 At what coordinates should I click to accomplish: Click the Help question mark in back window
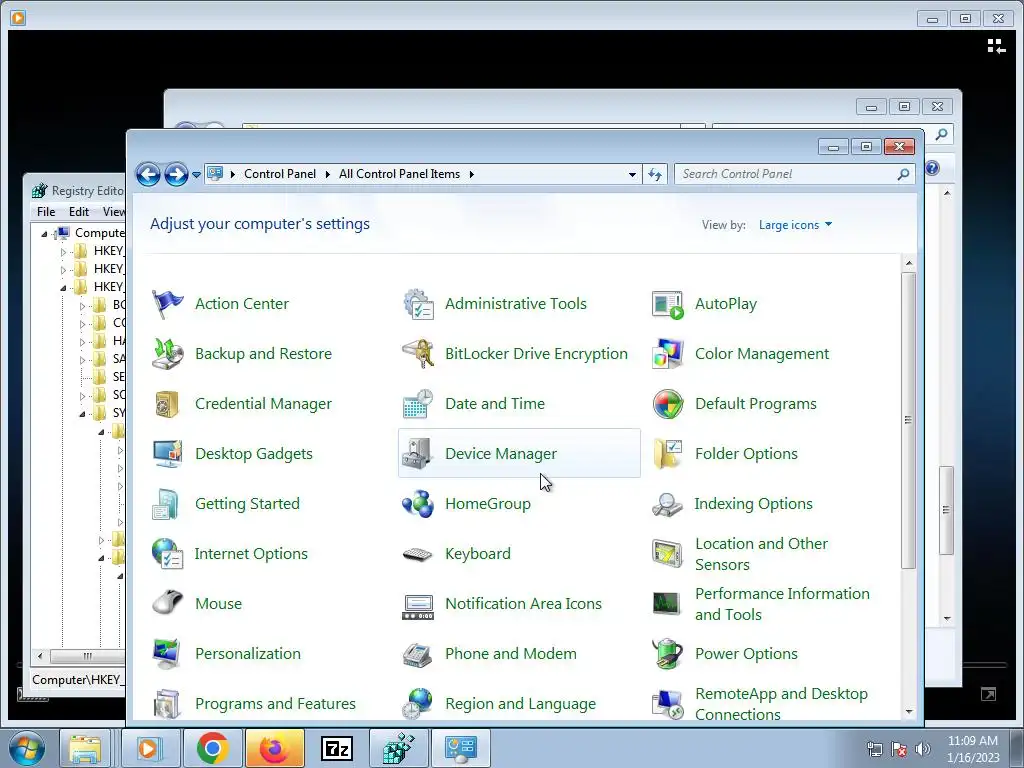coord(933,168)
